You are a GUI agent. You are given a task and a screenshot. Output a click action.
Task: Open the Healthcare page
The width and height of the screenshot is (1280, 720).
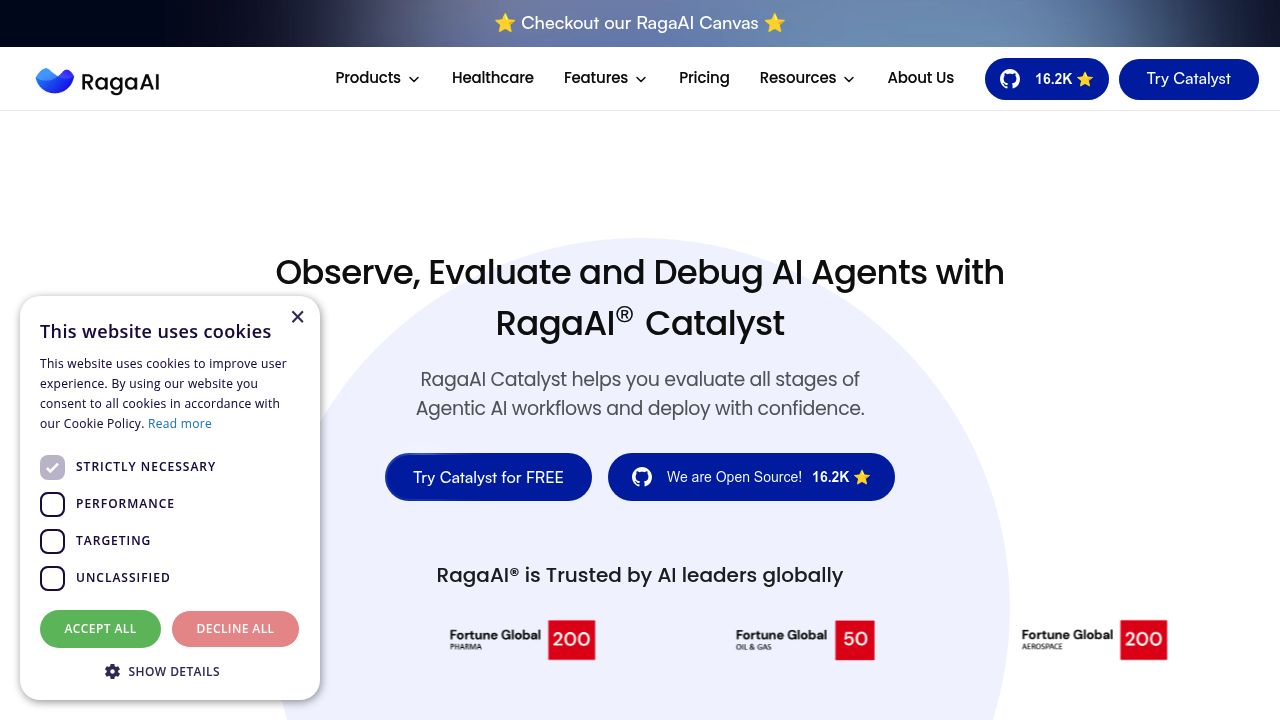[493, 78]
